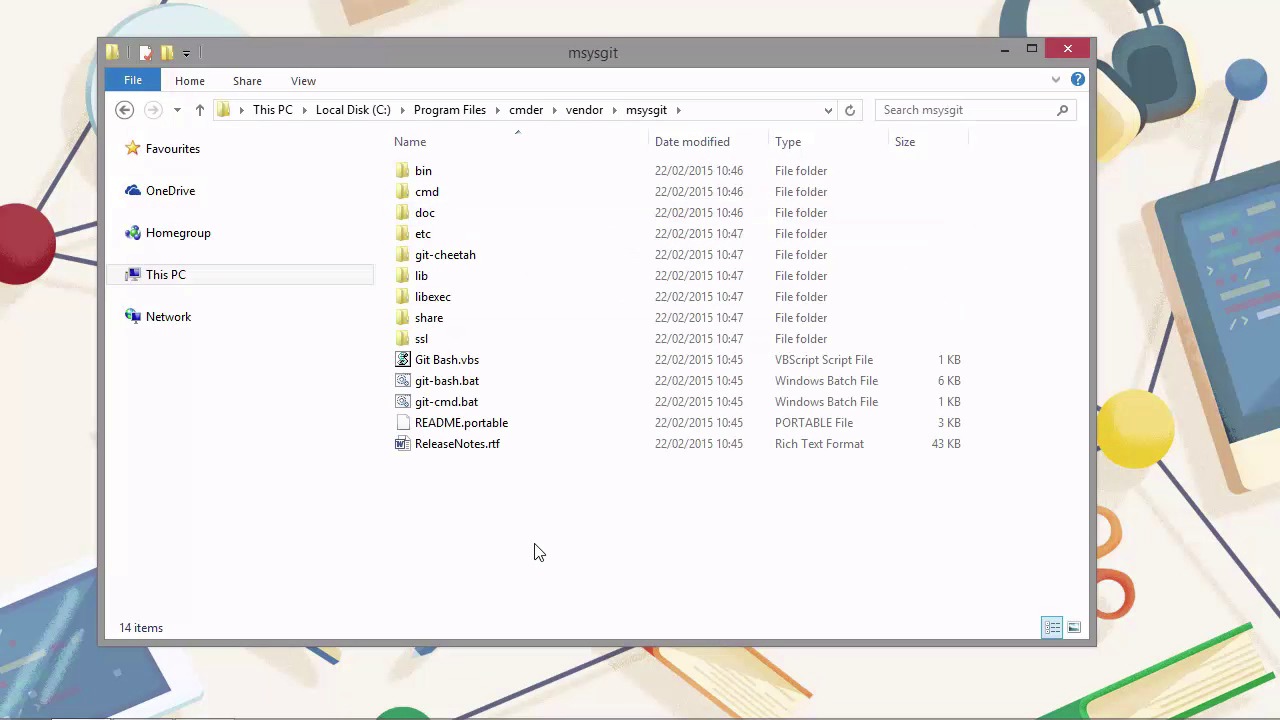Click the PORTABLE File type text

[x=814, y=423]
